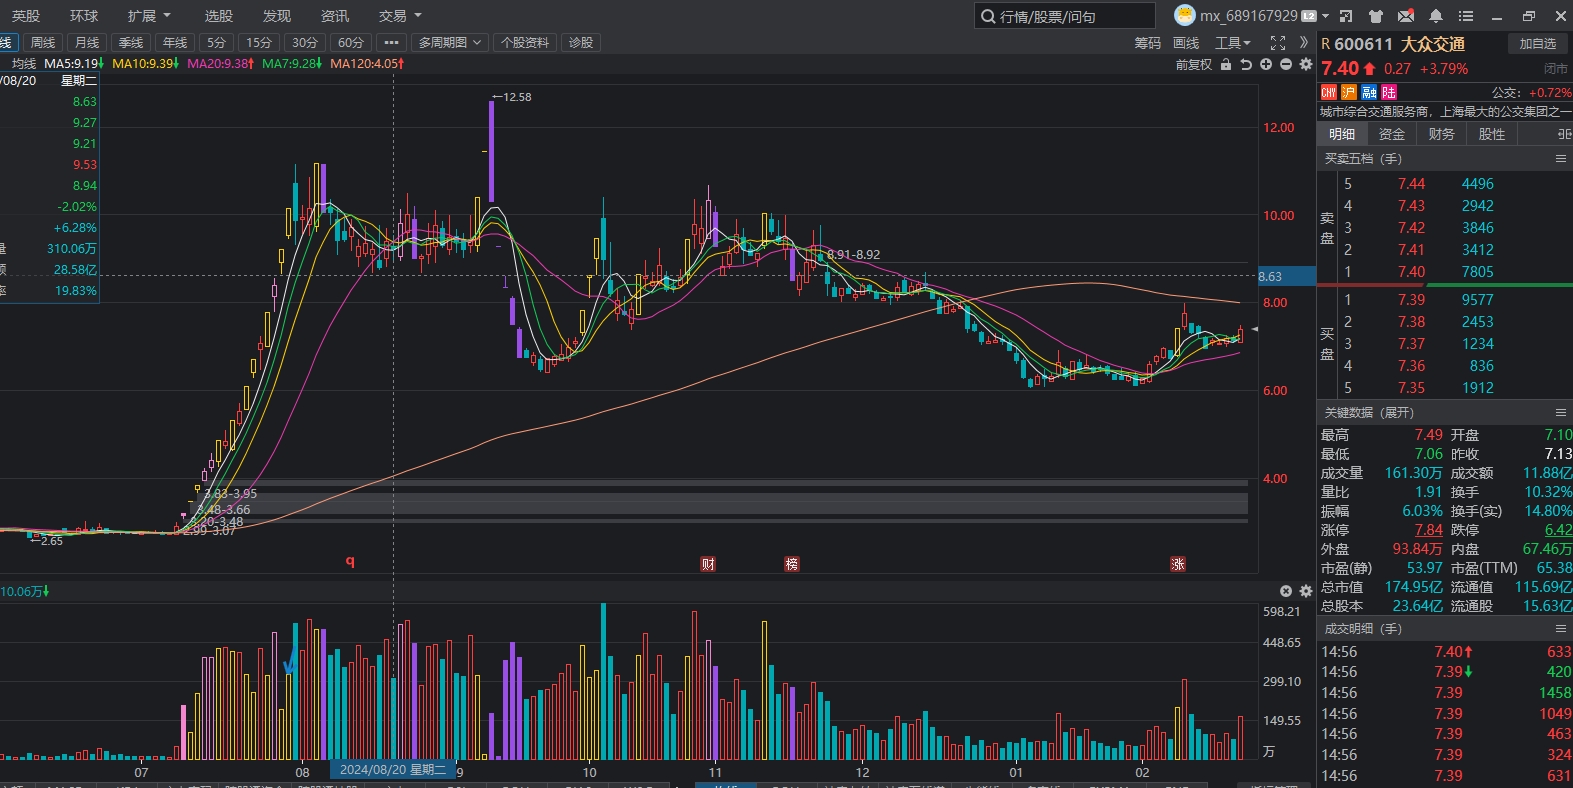Image resolution: width=1573 pixels, height=788 pixels.
Task: Expand the 多周期图 dropdown
Action: 449,43
